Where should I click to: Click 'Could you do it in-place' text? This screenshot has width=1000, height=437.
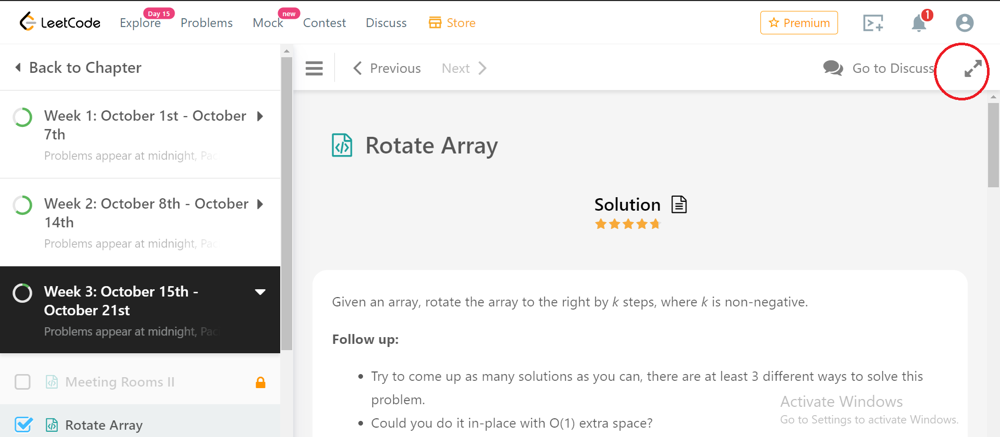[512, 423]
